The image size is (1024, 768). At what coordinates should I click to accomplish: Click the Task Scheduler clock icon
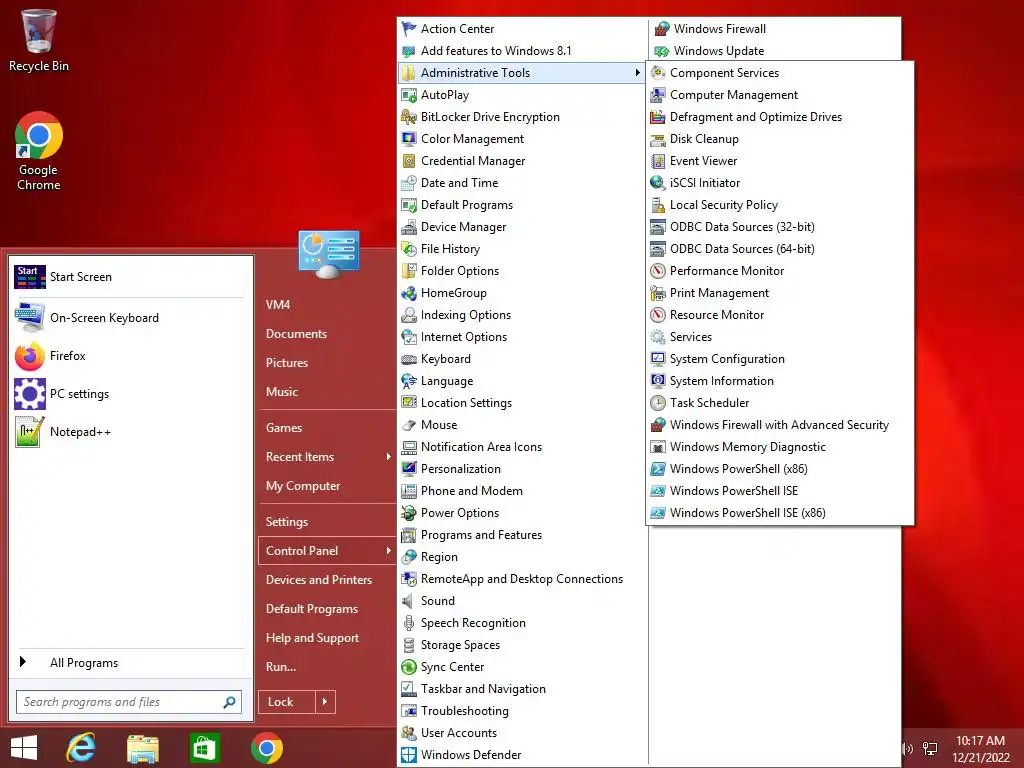(658, 403)
